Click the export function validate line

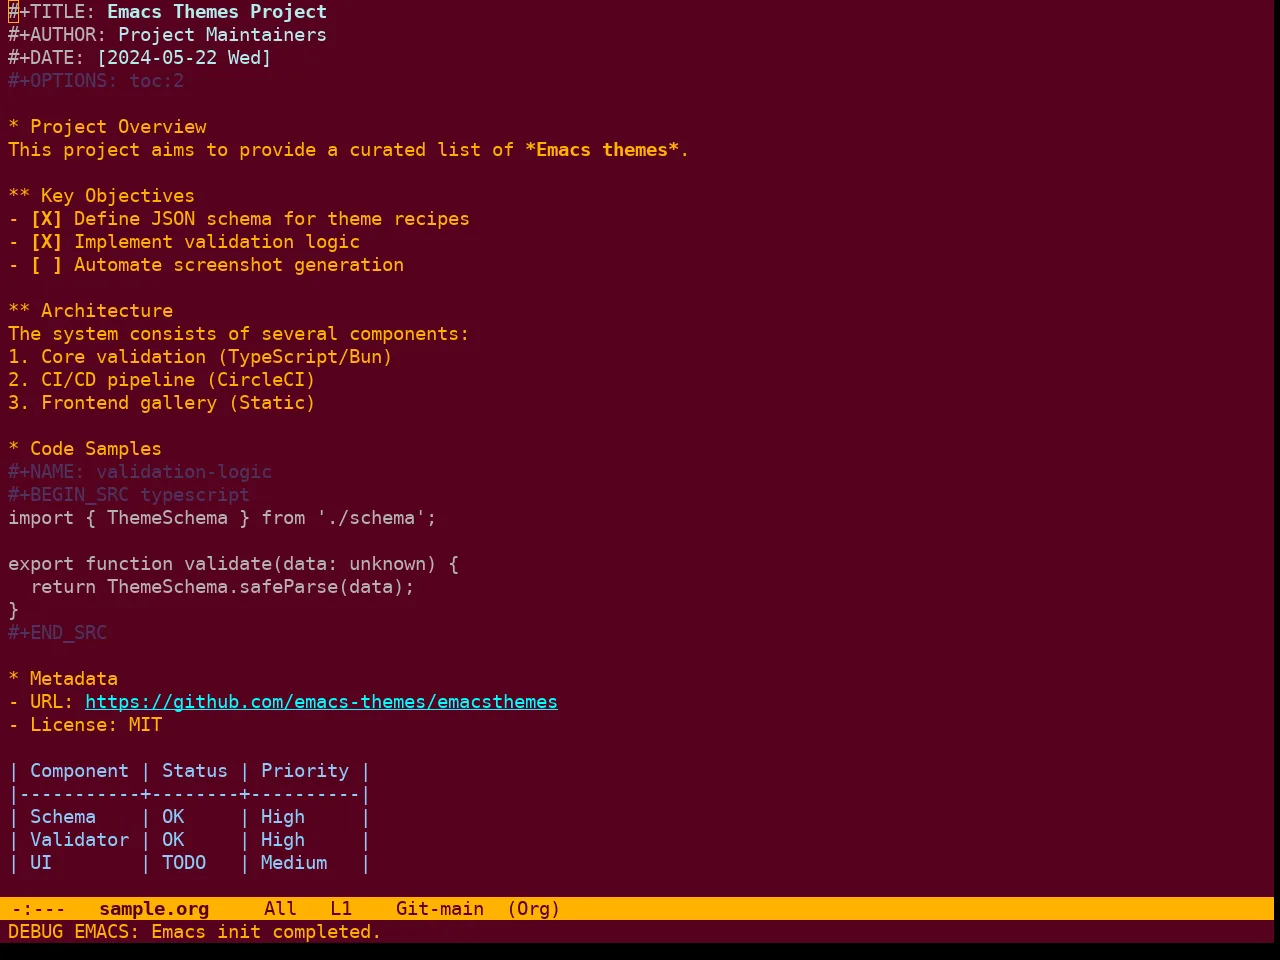tap(233, 564)
